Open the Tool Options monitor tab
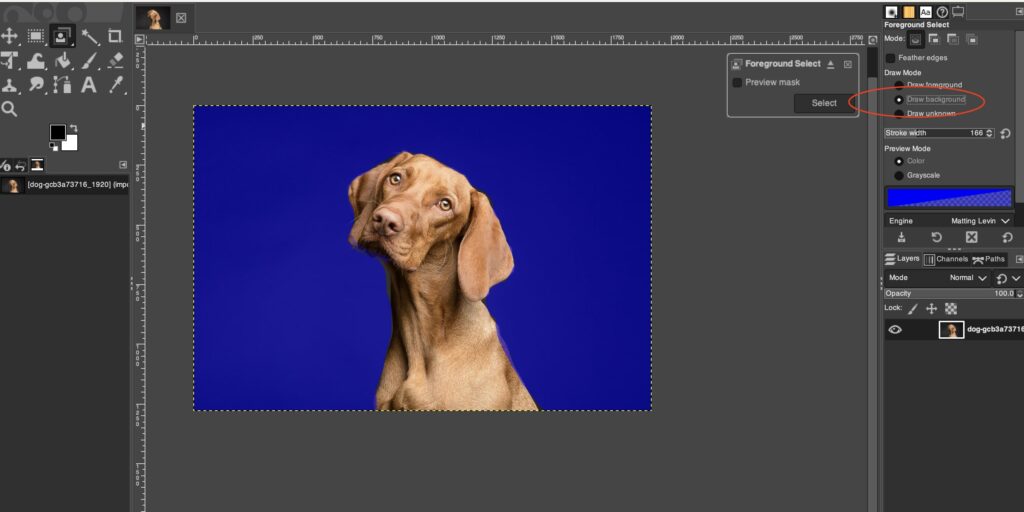1024x512 pixels. click(x=958, y=12)
